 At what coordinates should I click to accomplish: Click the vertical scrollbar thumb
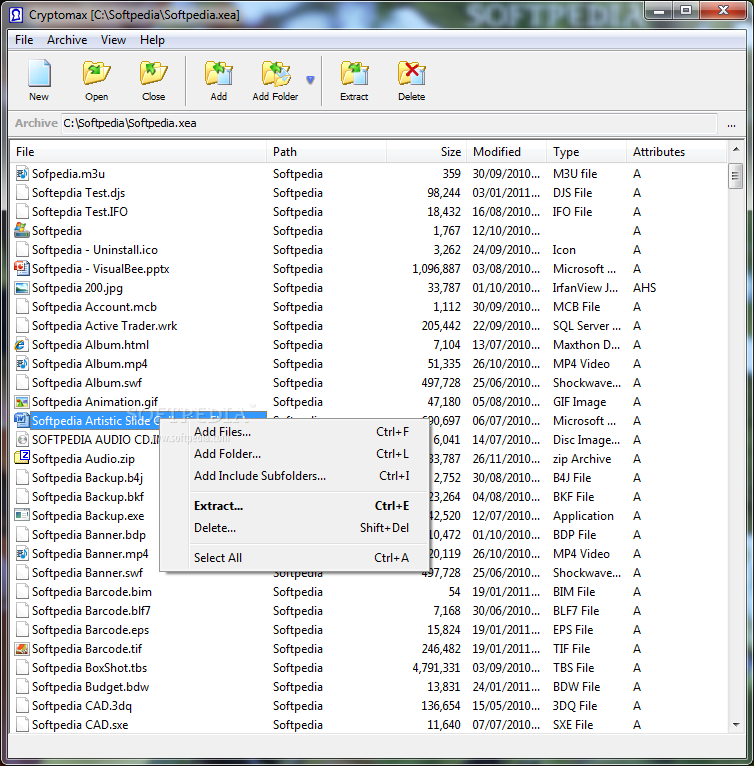(735, 176)
